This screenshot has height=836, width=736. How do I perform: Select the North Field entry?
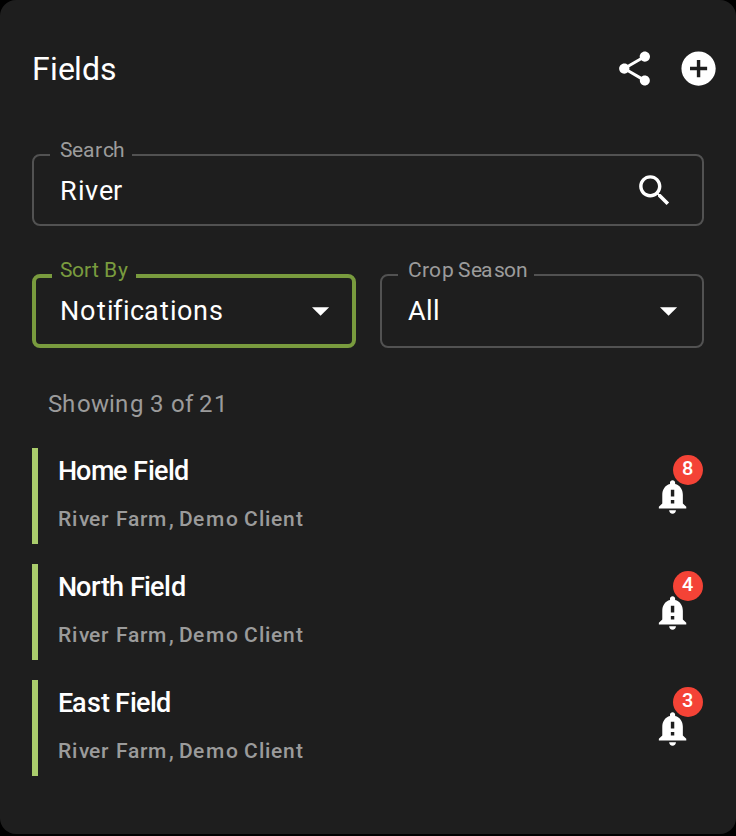368,612
